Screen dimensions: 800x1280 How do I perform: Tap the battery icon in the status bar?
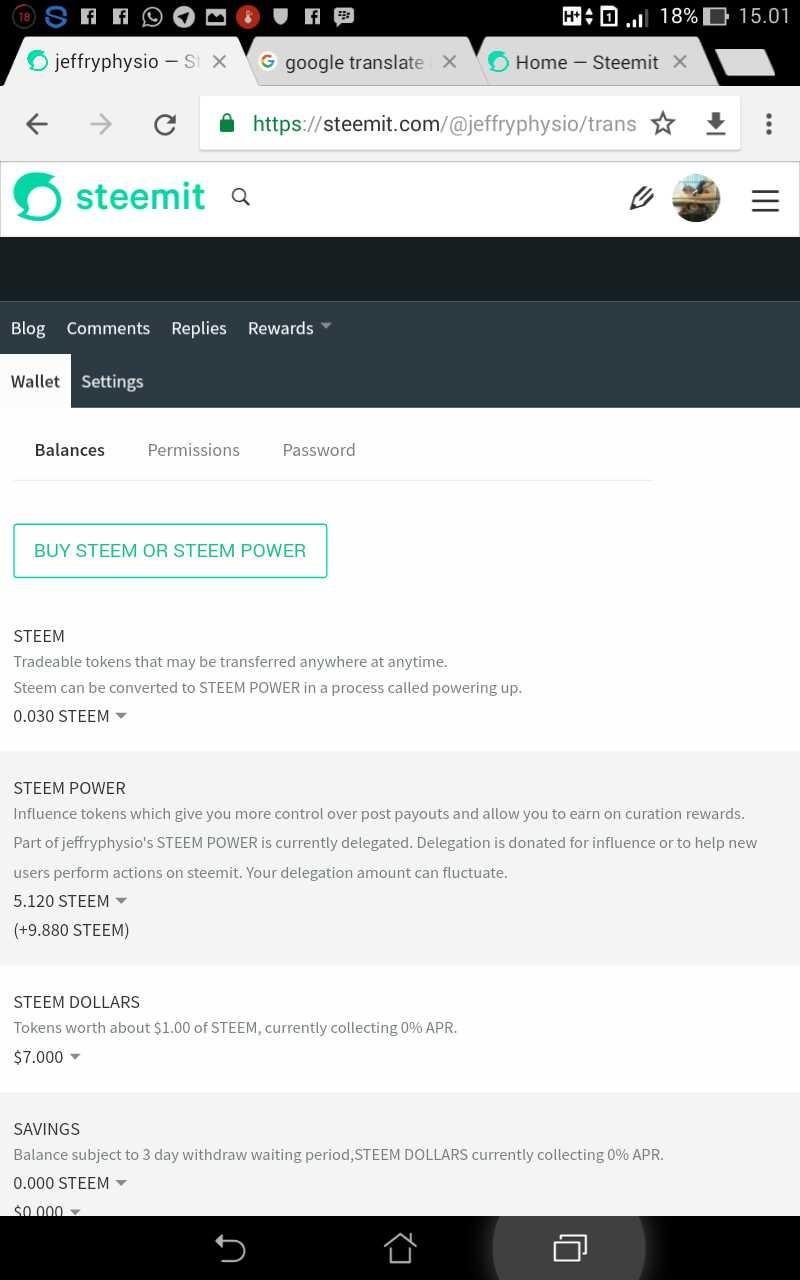point(715,16)
